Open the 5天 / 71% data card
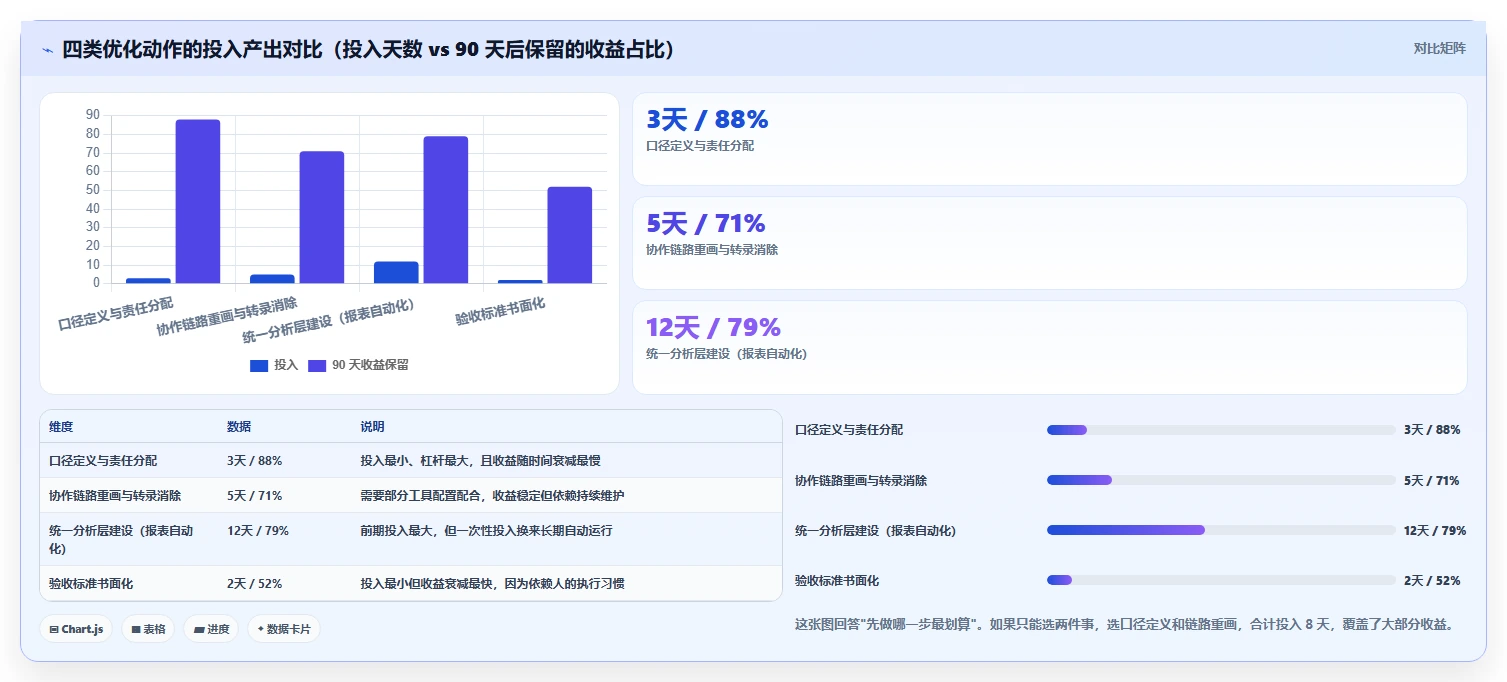This screenshot has height=682, width=1507. [x=1049, y=243]
